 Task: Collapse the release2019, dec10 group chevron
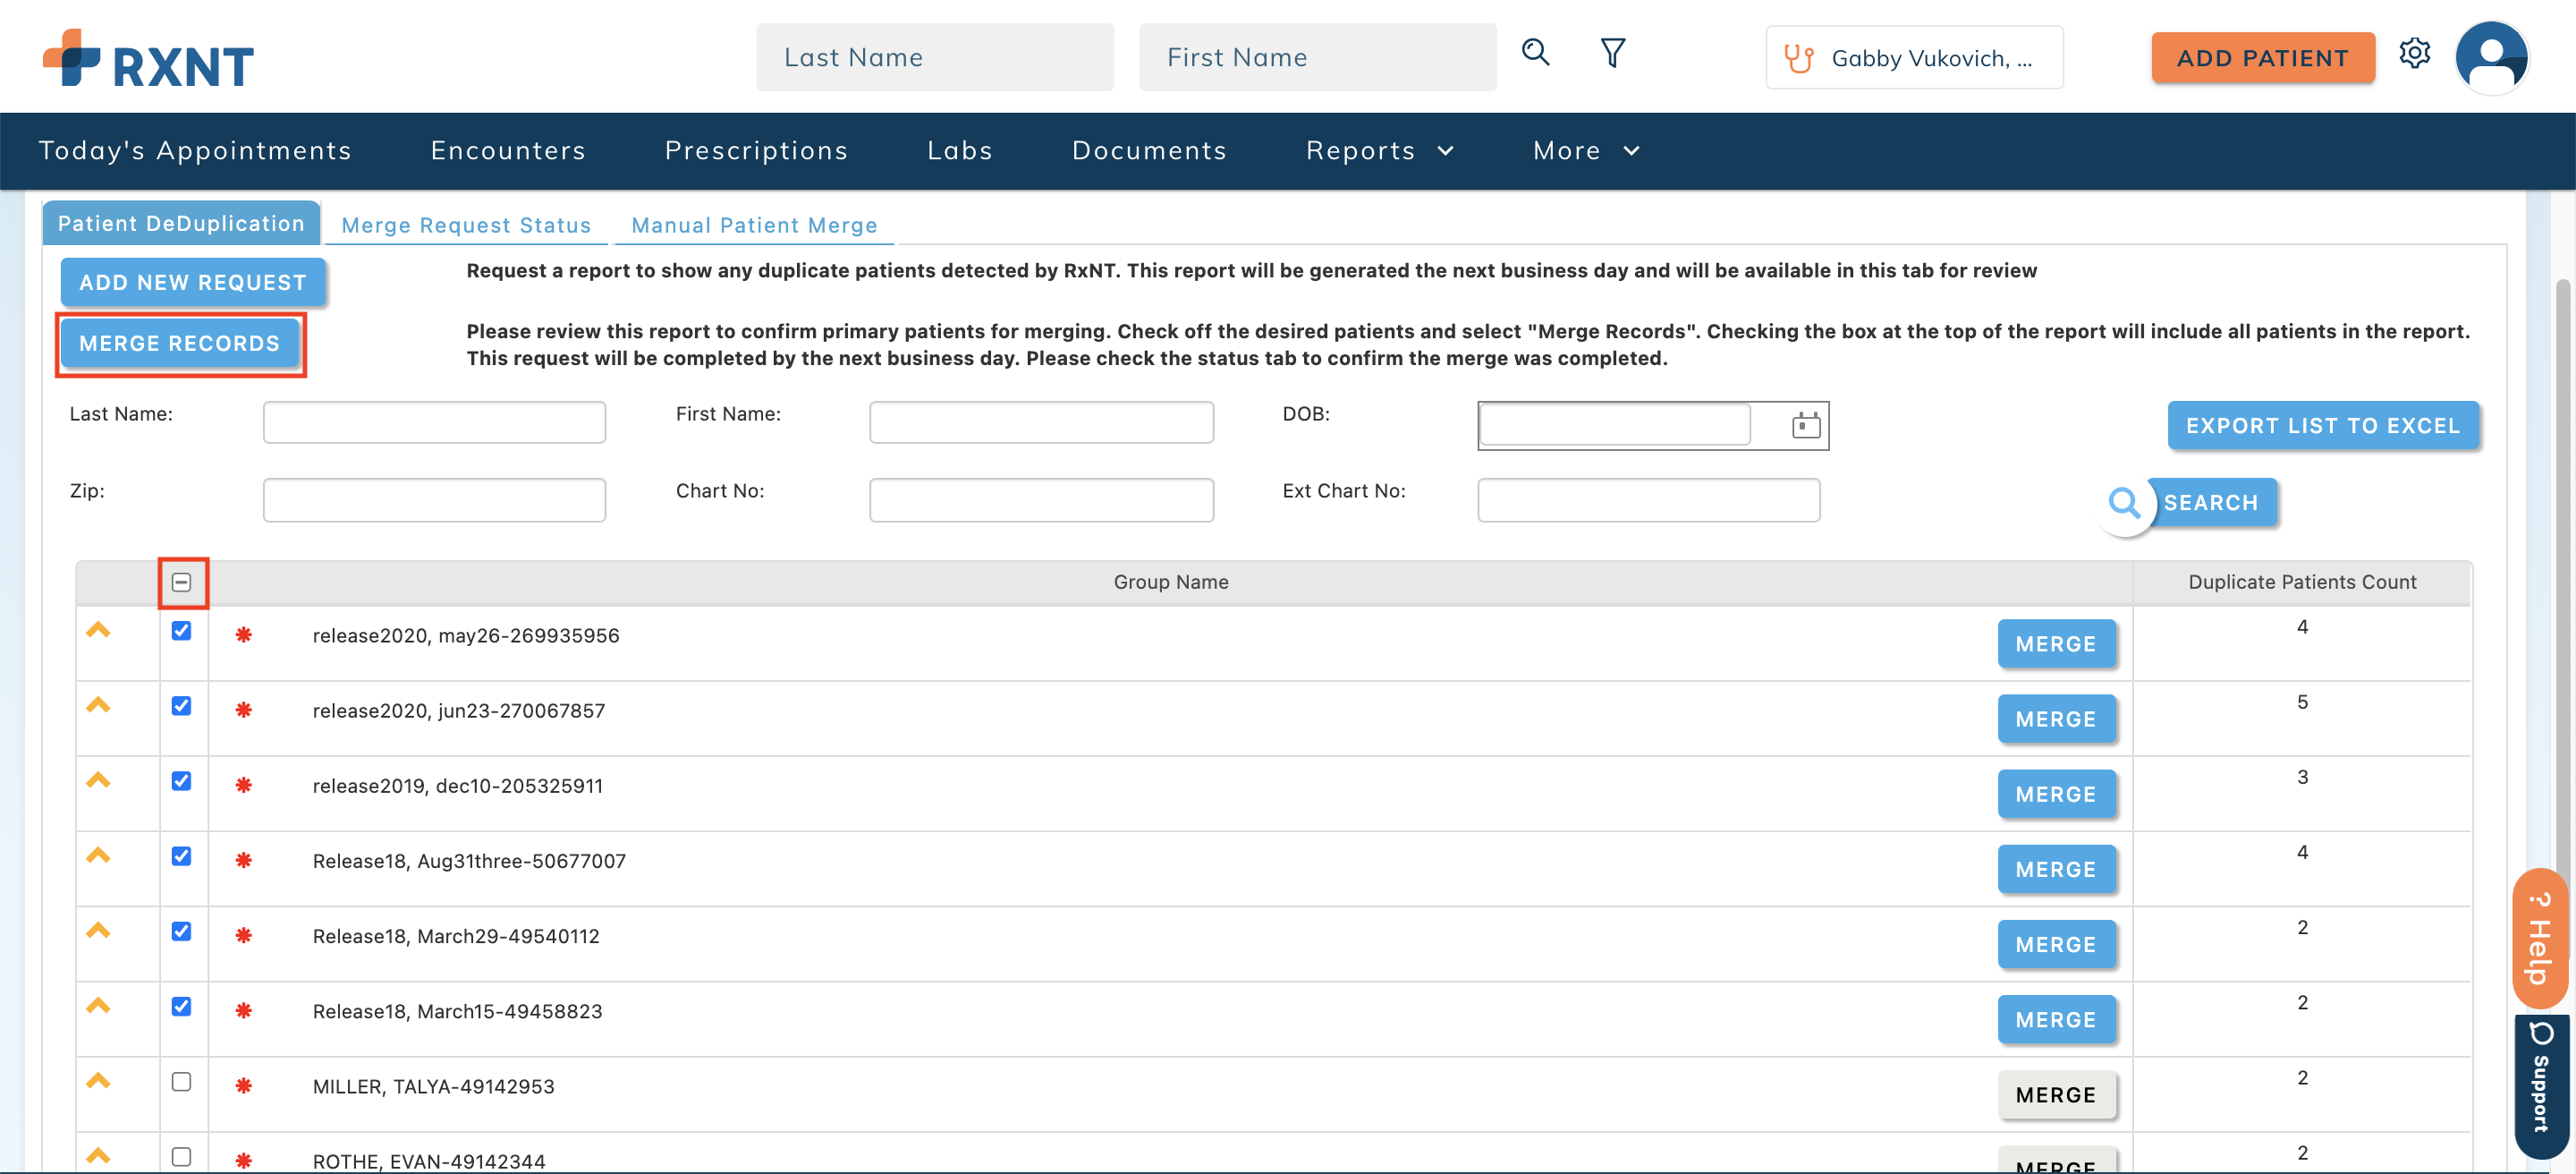(98, 780)
